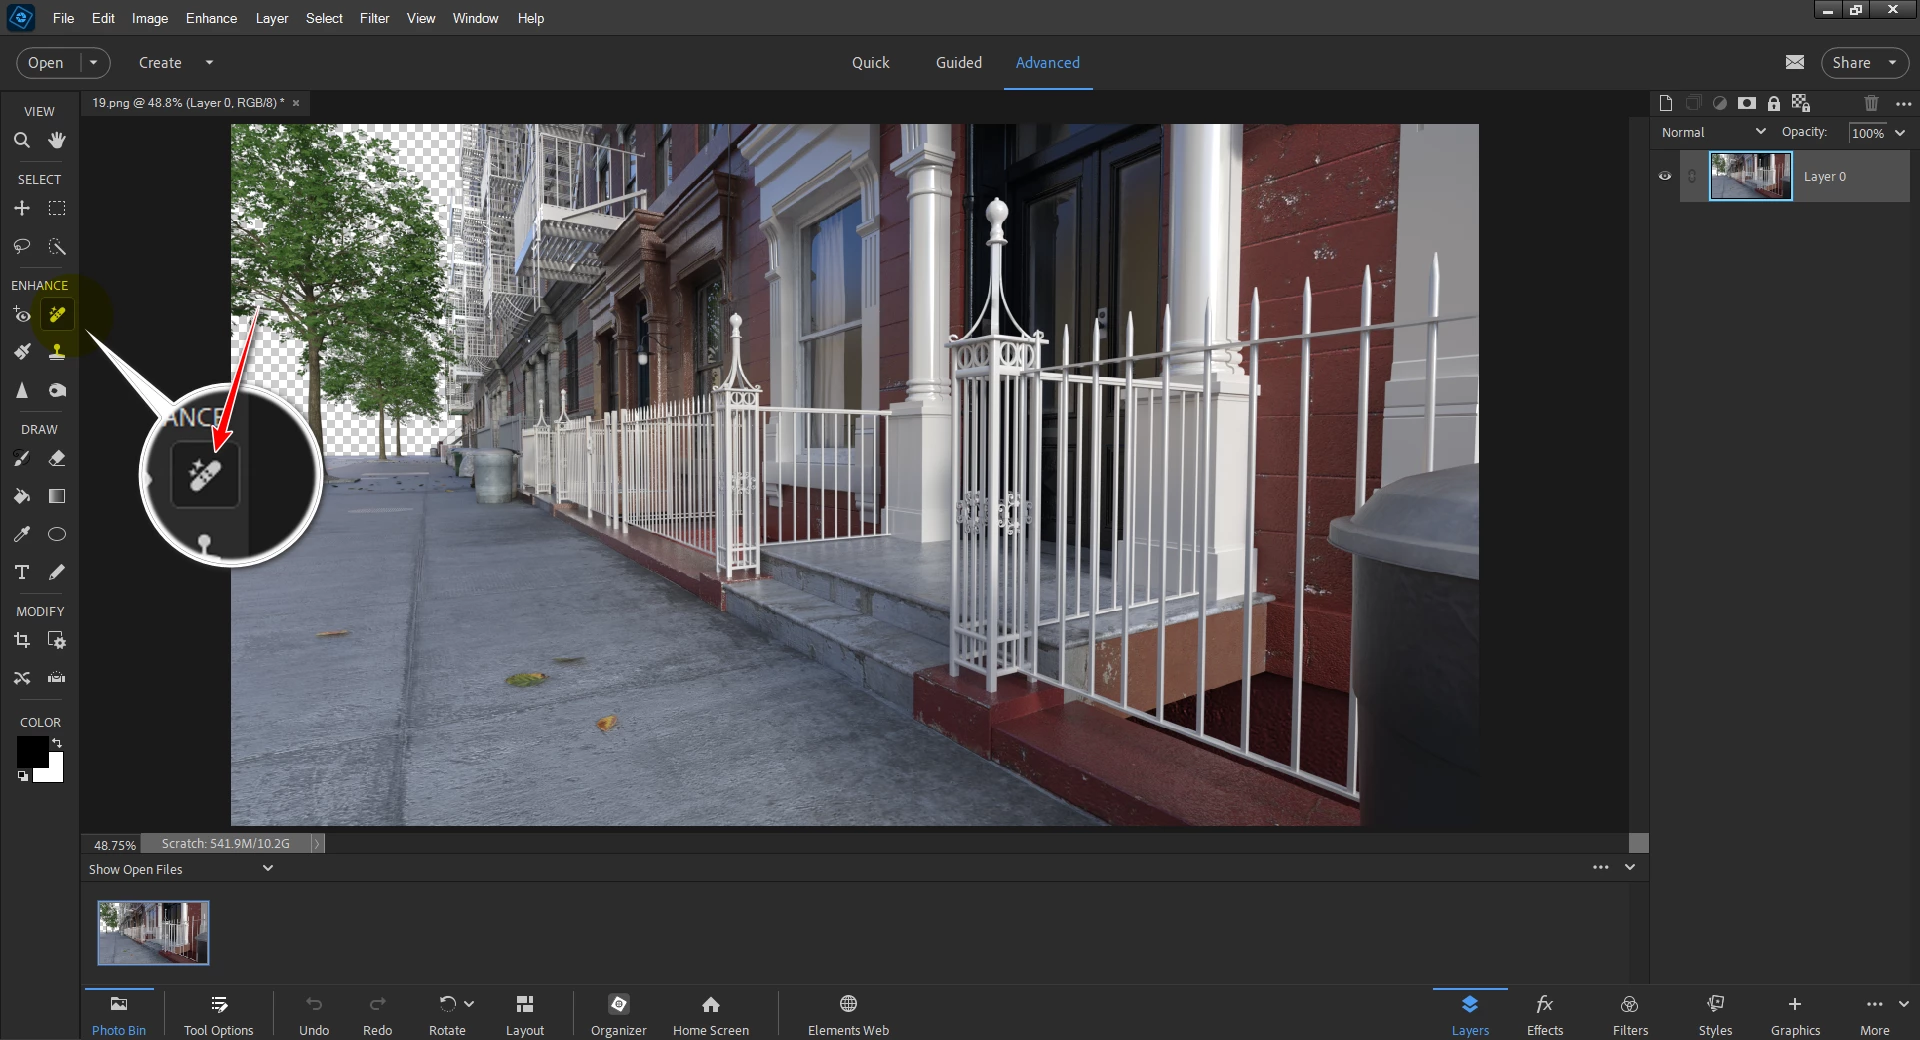Activate the Horizontal Type tool

click(21, 572)
